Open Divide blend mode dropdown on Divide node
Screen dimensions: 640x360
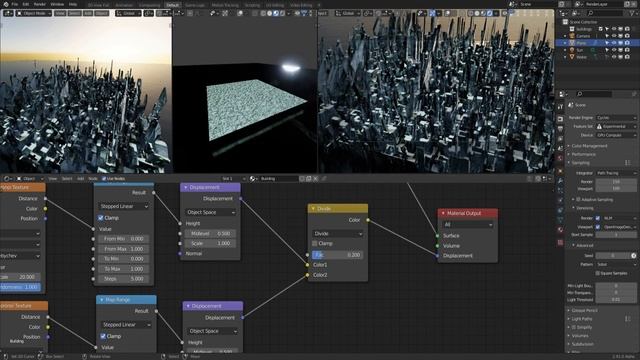(337, 233)
